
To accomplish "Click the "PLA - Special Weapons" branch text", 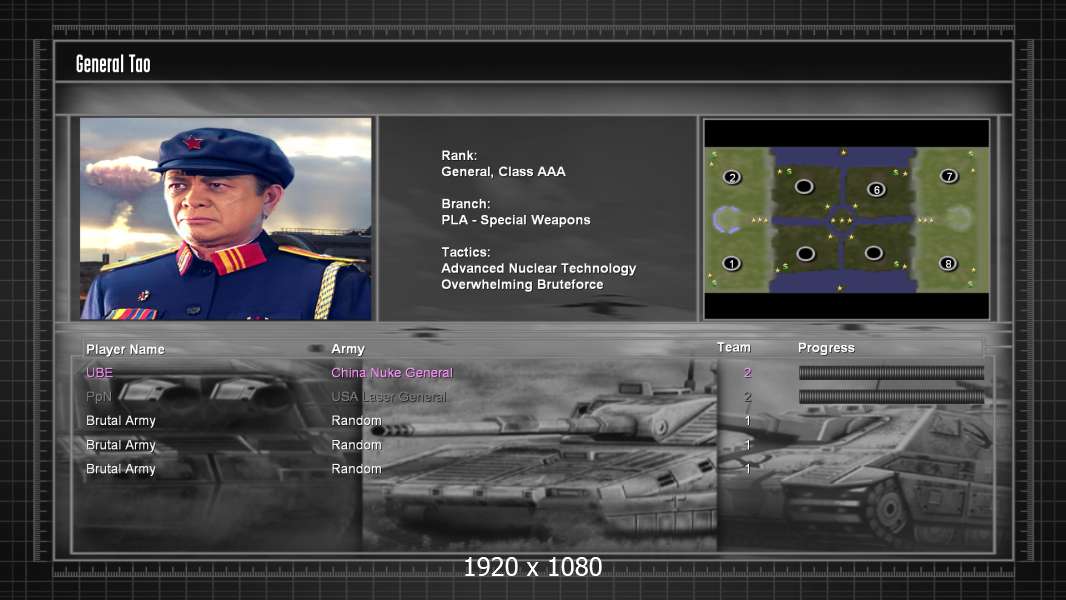I will point(515,220).
